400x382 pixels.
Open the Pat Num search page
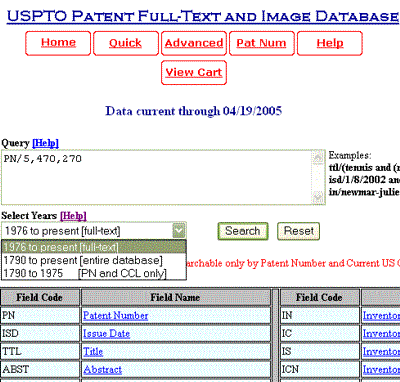click(x=262, y=43)
